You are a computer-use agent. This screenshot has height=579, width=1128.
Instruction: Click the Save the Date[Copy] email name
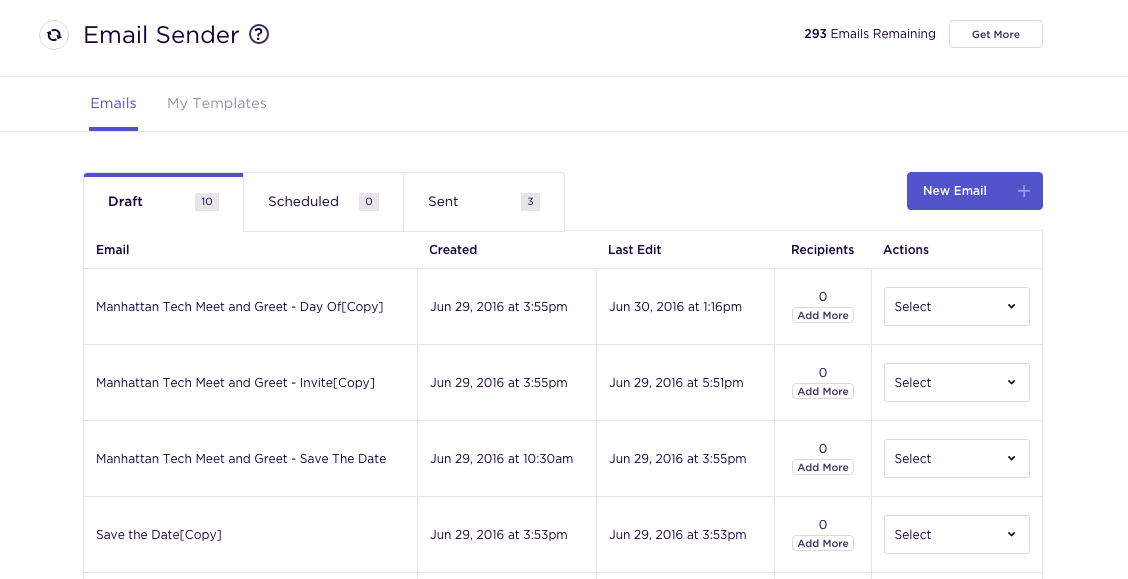pyautogui.click(x=159, y=535)
